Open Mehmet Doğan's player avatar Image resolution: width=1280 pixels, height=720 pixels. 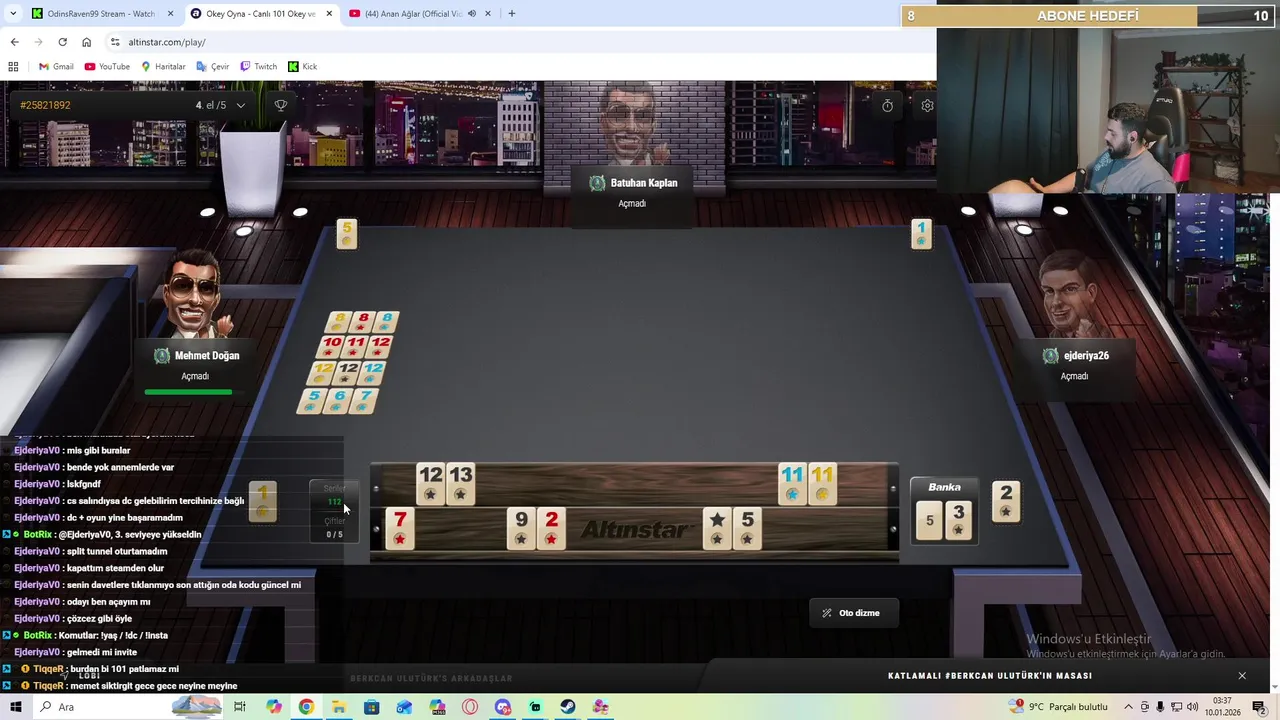coord(197,293)
